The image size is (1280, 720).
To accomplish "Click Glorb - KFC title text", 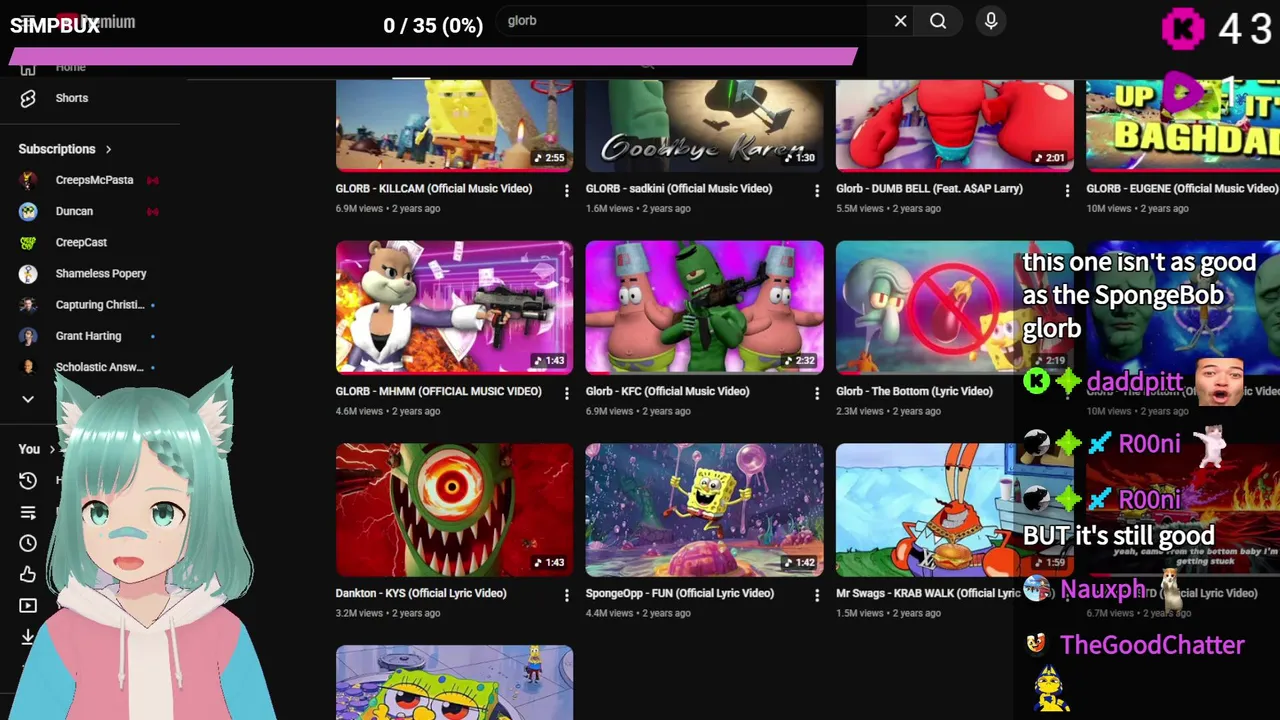I will (667, 391).
